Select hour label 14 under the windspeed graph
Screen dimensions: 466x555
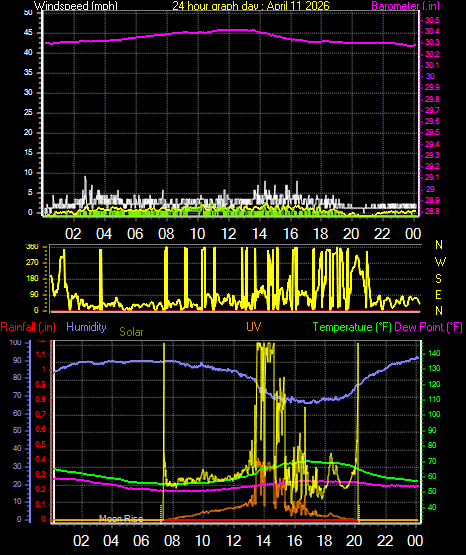259,234
